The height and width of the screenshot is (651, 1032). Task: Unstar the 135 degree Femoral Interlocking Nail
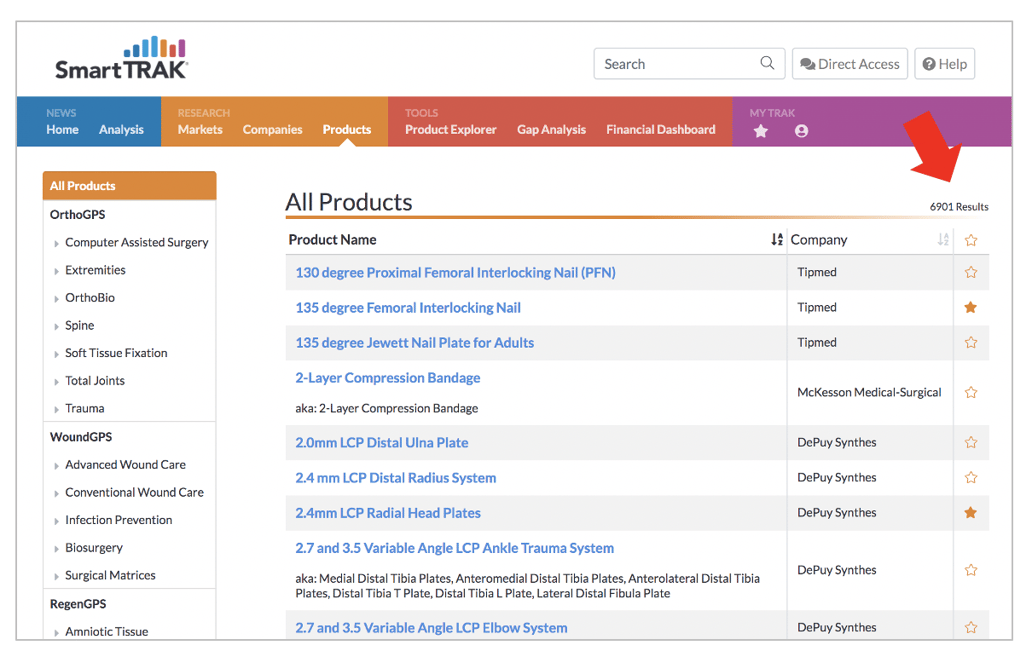(971, 307)
